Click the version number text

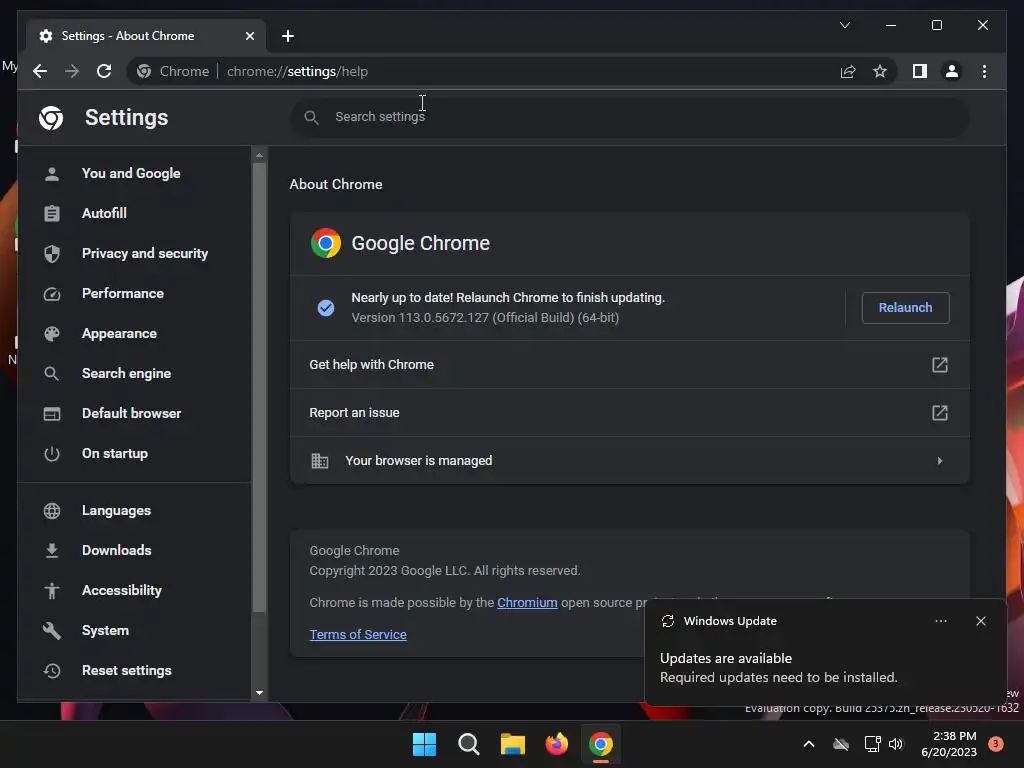pos(485,317)
